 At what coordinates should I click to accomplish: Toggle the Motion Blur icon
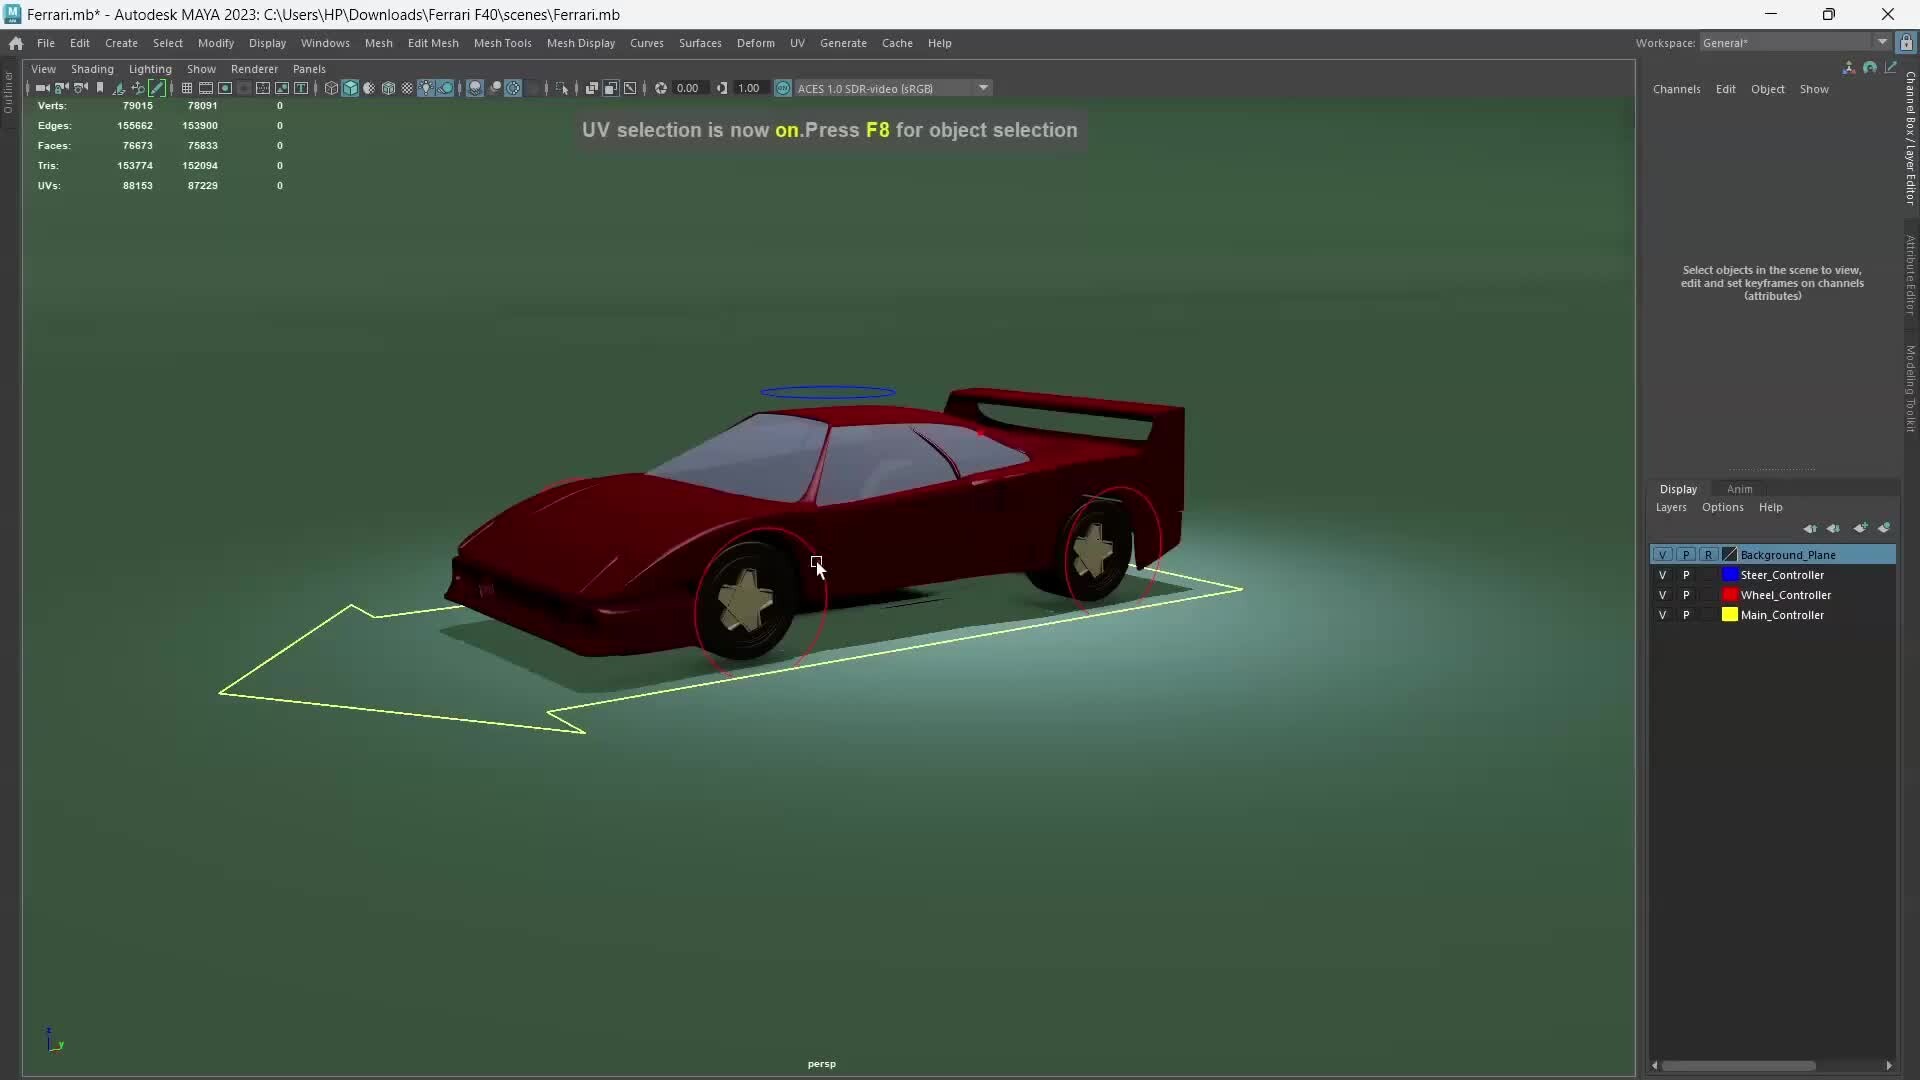pyautogui.click(x=495, y=88)
